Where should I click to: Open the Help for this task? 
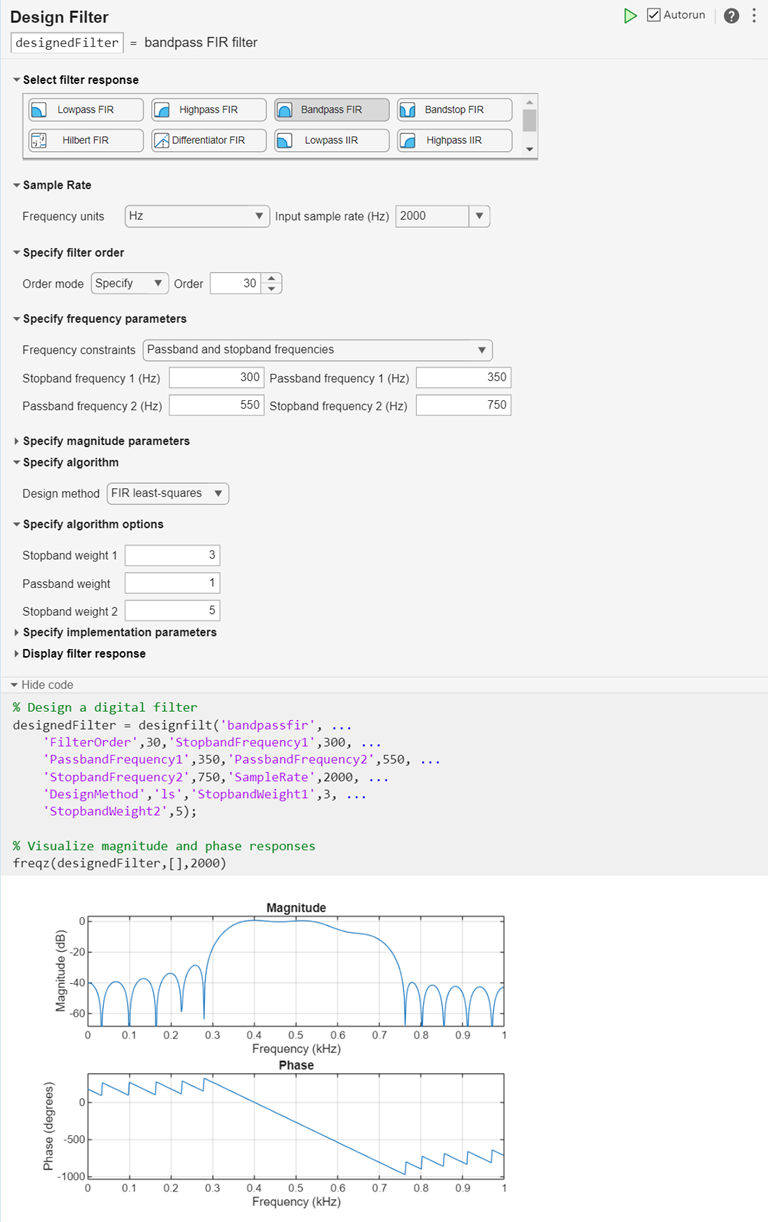[729, 15]
